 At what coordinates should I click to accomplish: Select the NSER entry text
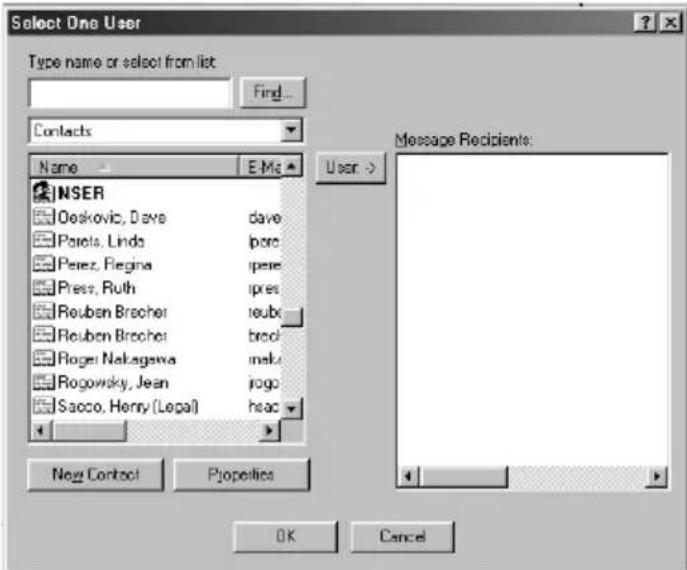coord(81,193)
